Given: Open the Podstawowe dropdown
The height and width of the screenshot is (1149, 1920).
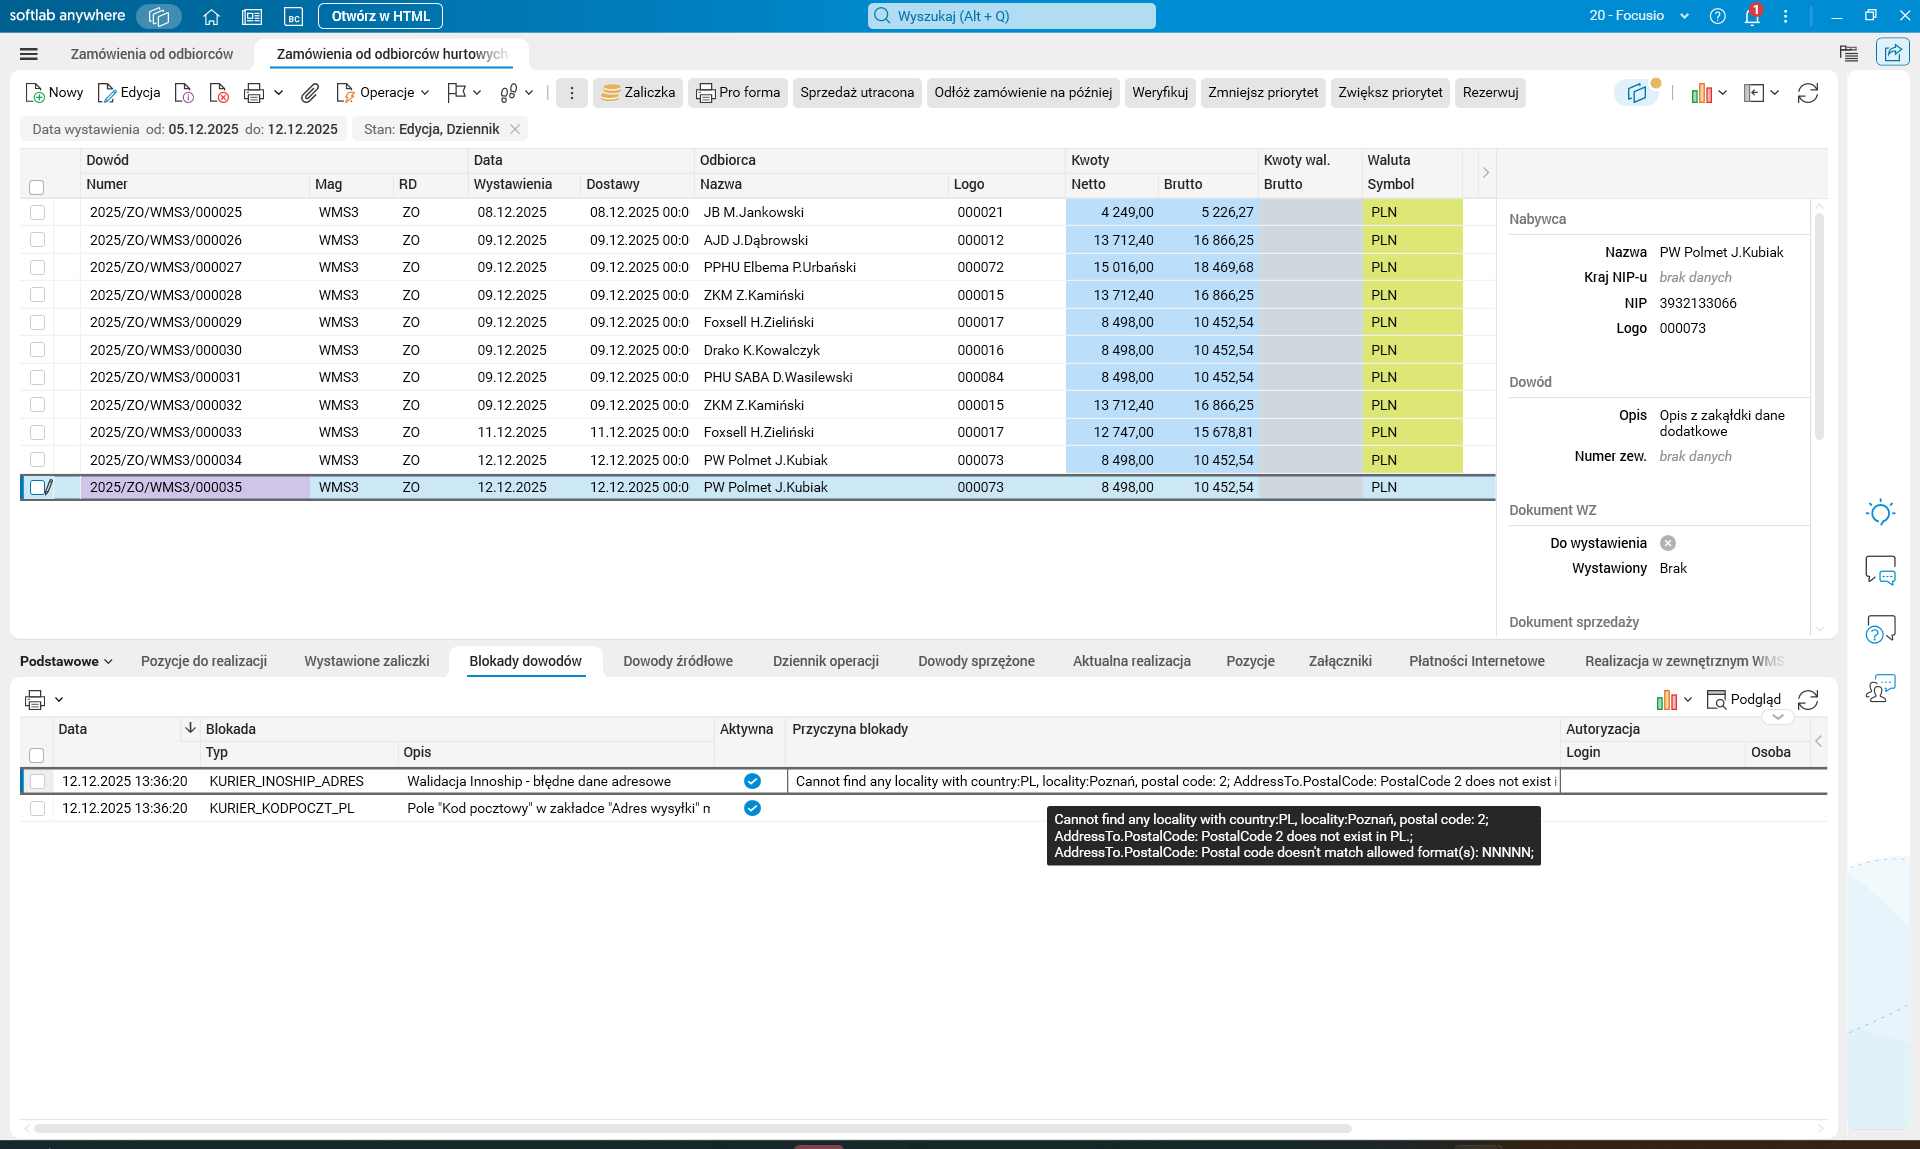Looking at the screenshot, I should pyautogui.click(x=66, y=661).
